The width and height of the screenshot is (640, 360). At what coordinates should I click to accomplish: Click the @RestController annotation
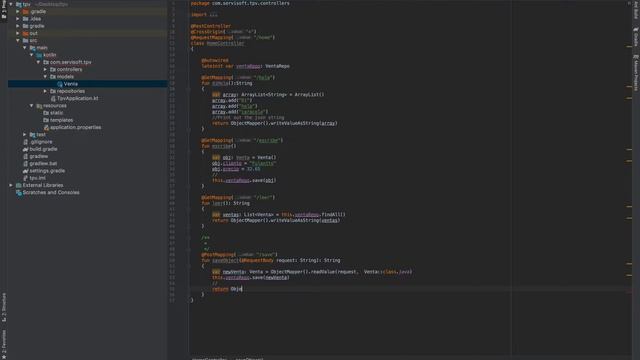[211, 26]
